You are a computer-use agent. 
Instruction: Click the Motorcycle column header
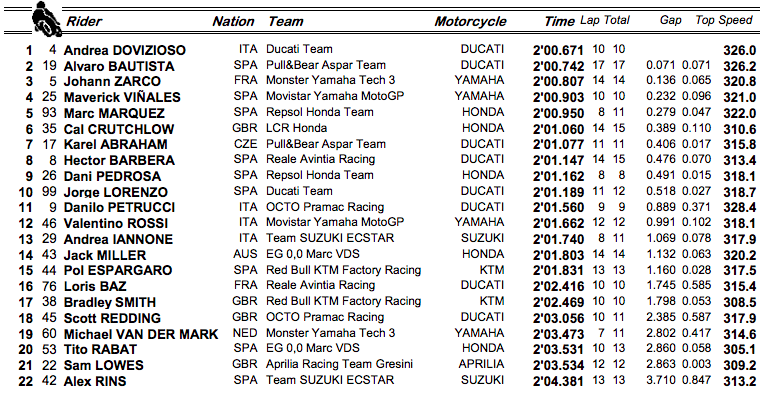click(x=470, y=22)
